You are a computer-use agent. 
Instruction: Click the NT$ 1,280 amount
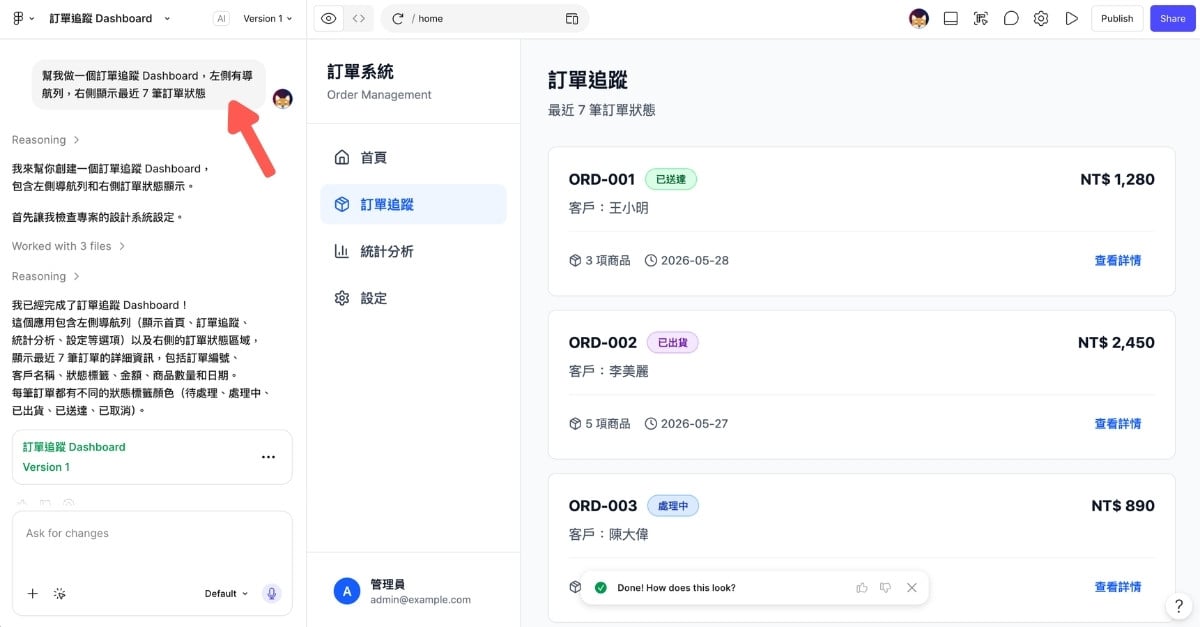[x=1117, y=180]
